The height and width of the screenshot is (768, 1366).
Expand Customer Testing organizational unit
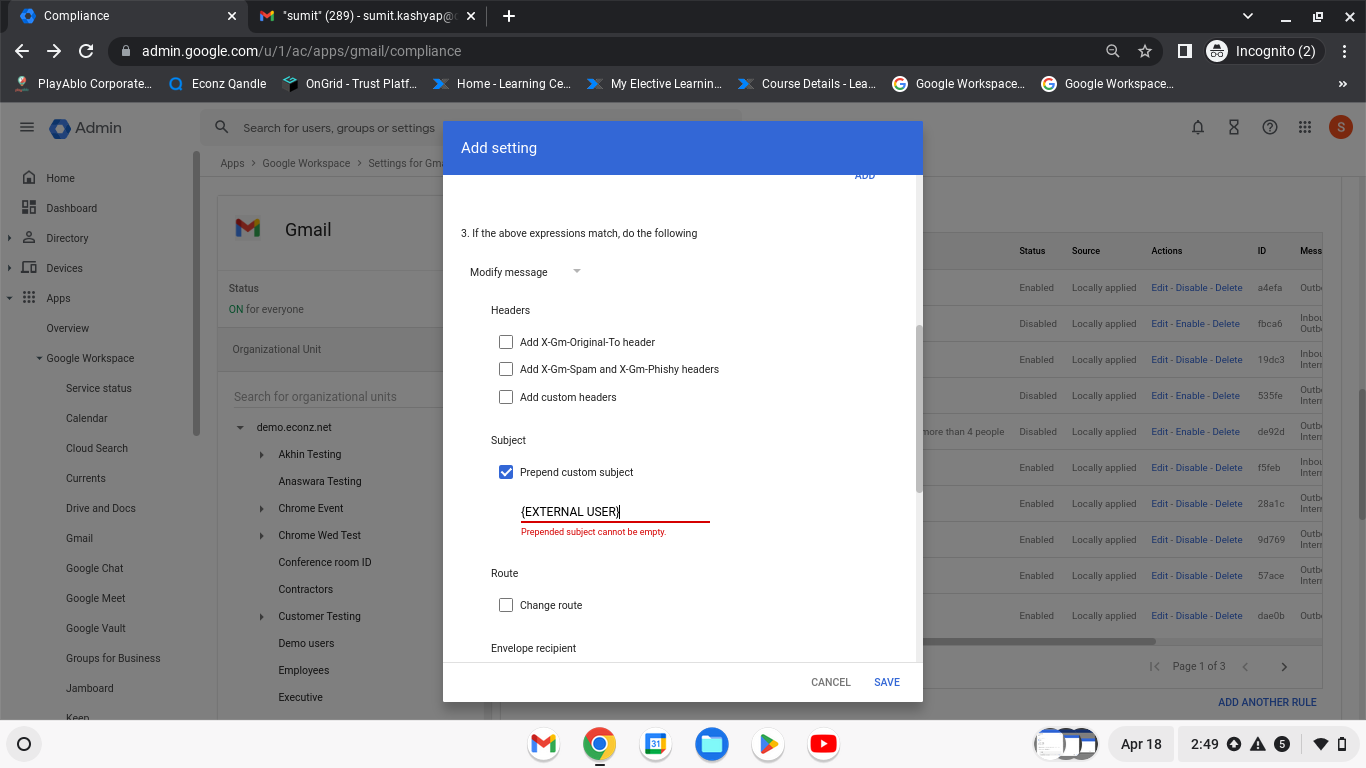click(x=262, y=616)
